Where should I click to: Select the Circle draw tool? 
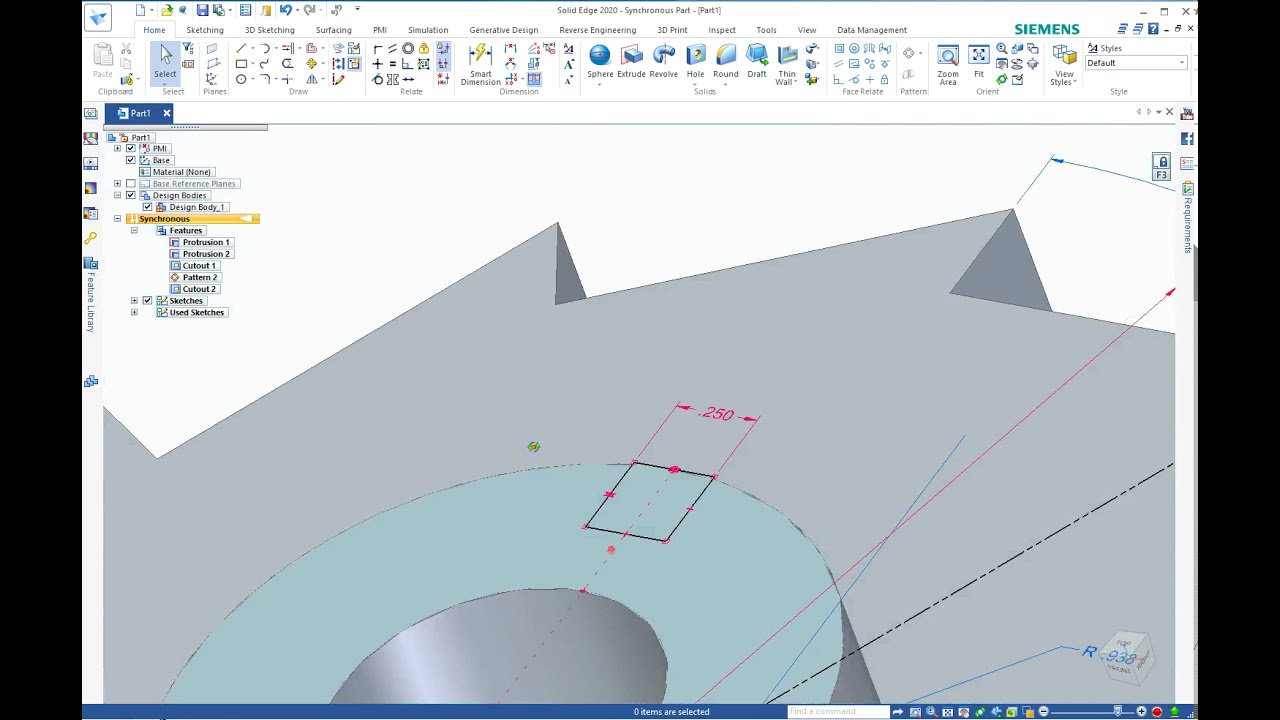point(241,79)
